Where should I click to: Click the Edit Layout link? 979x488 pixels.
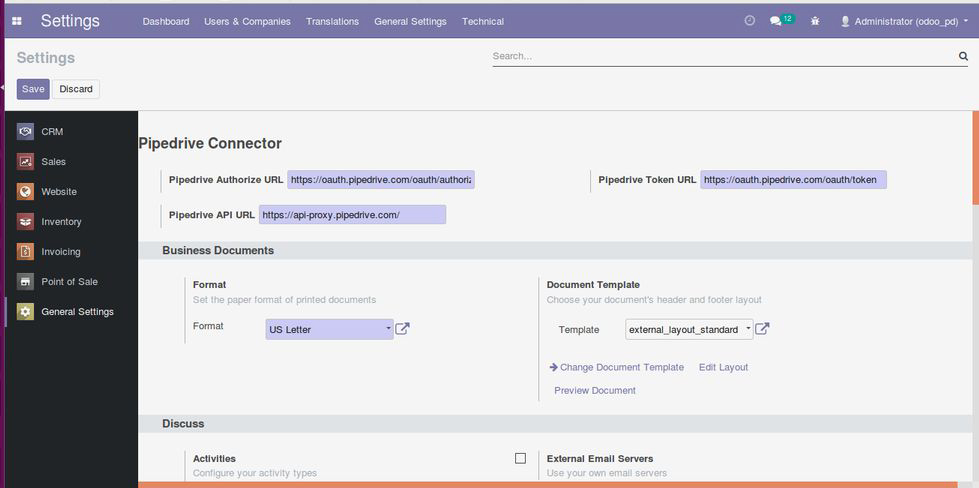click(x=723, y=367)
